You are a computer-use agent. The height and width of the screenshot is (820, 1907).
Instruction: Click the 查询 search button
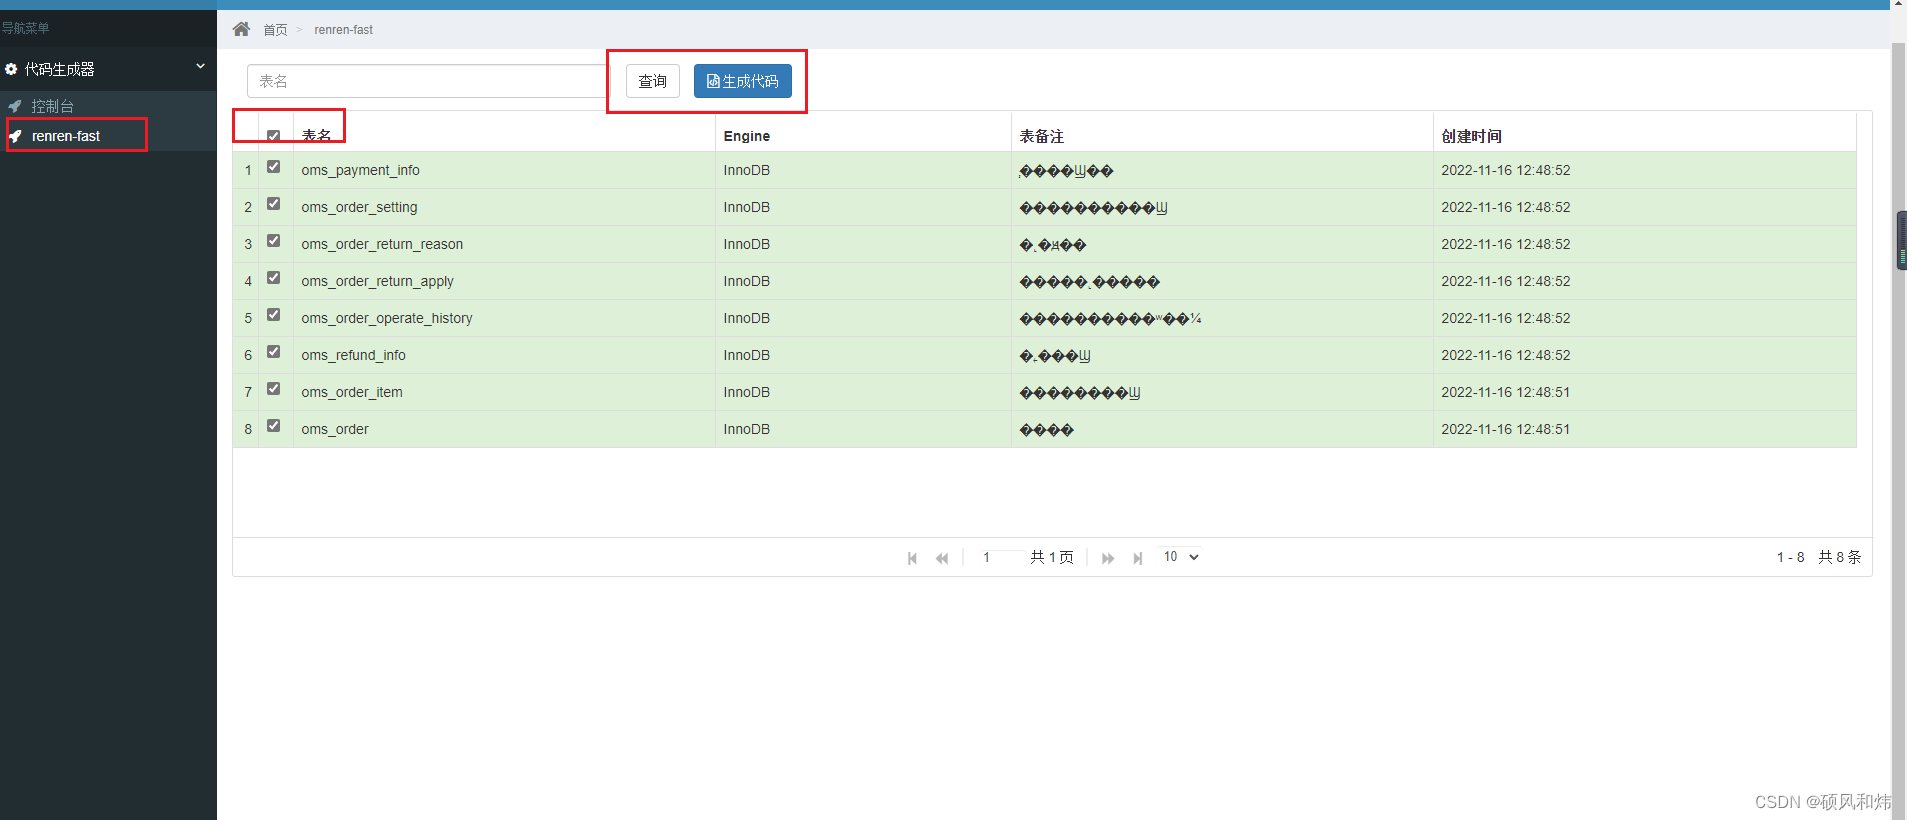[x=653, y=81]
